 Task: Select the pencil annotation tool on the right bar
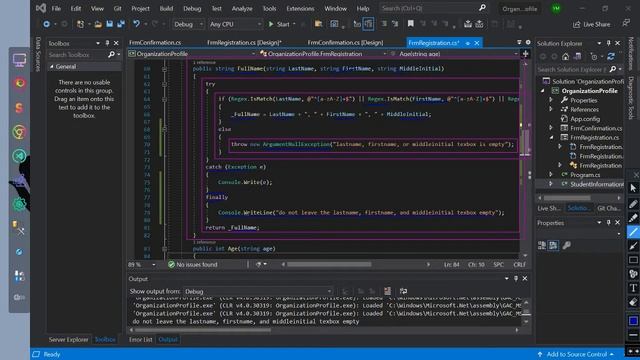pos(633,204)
